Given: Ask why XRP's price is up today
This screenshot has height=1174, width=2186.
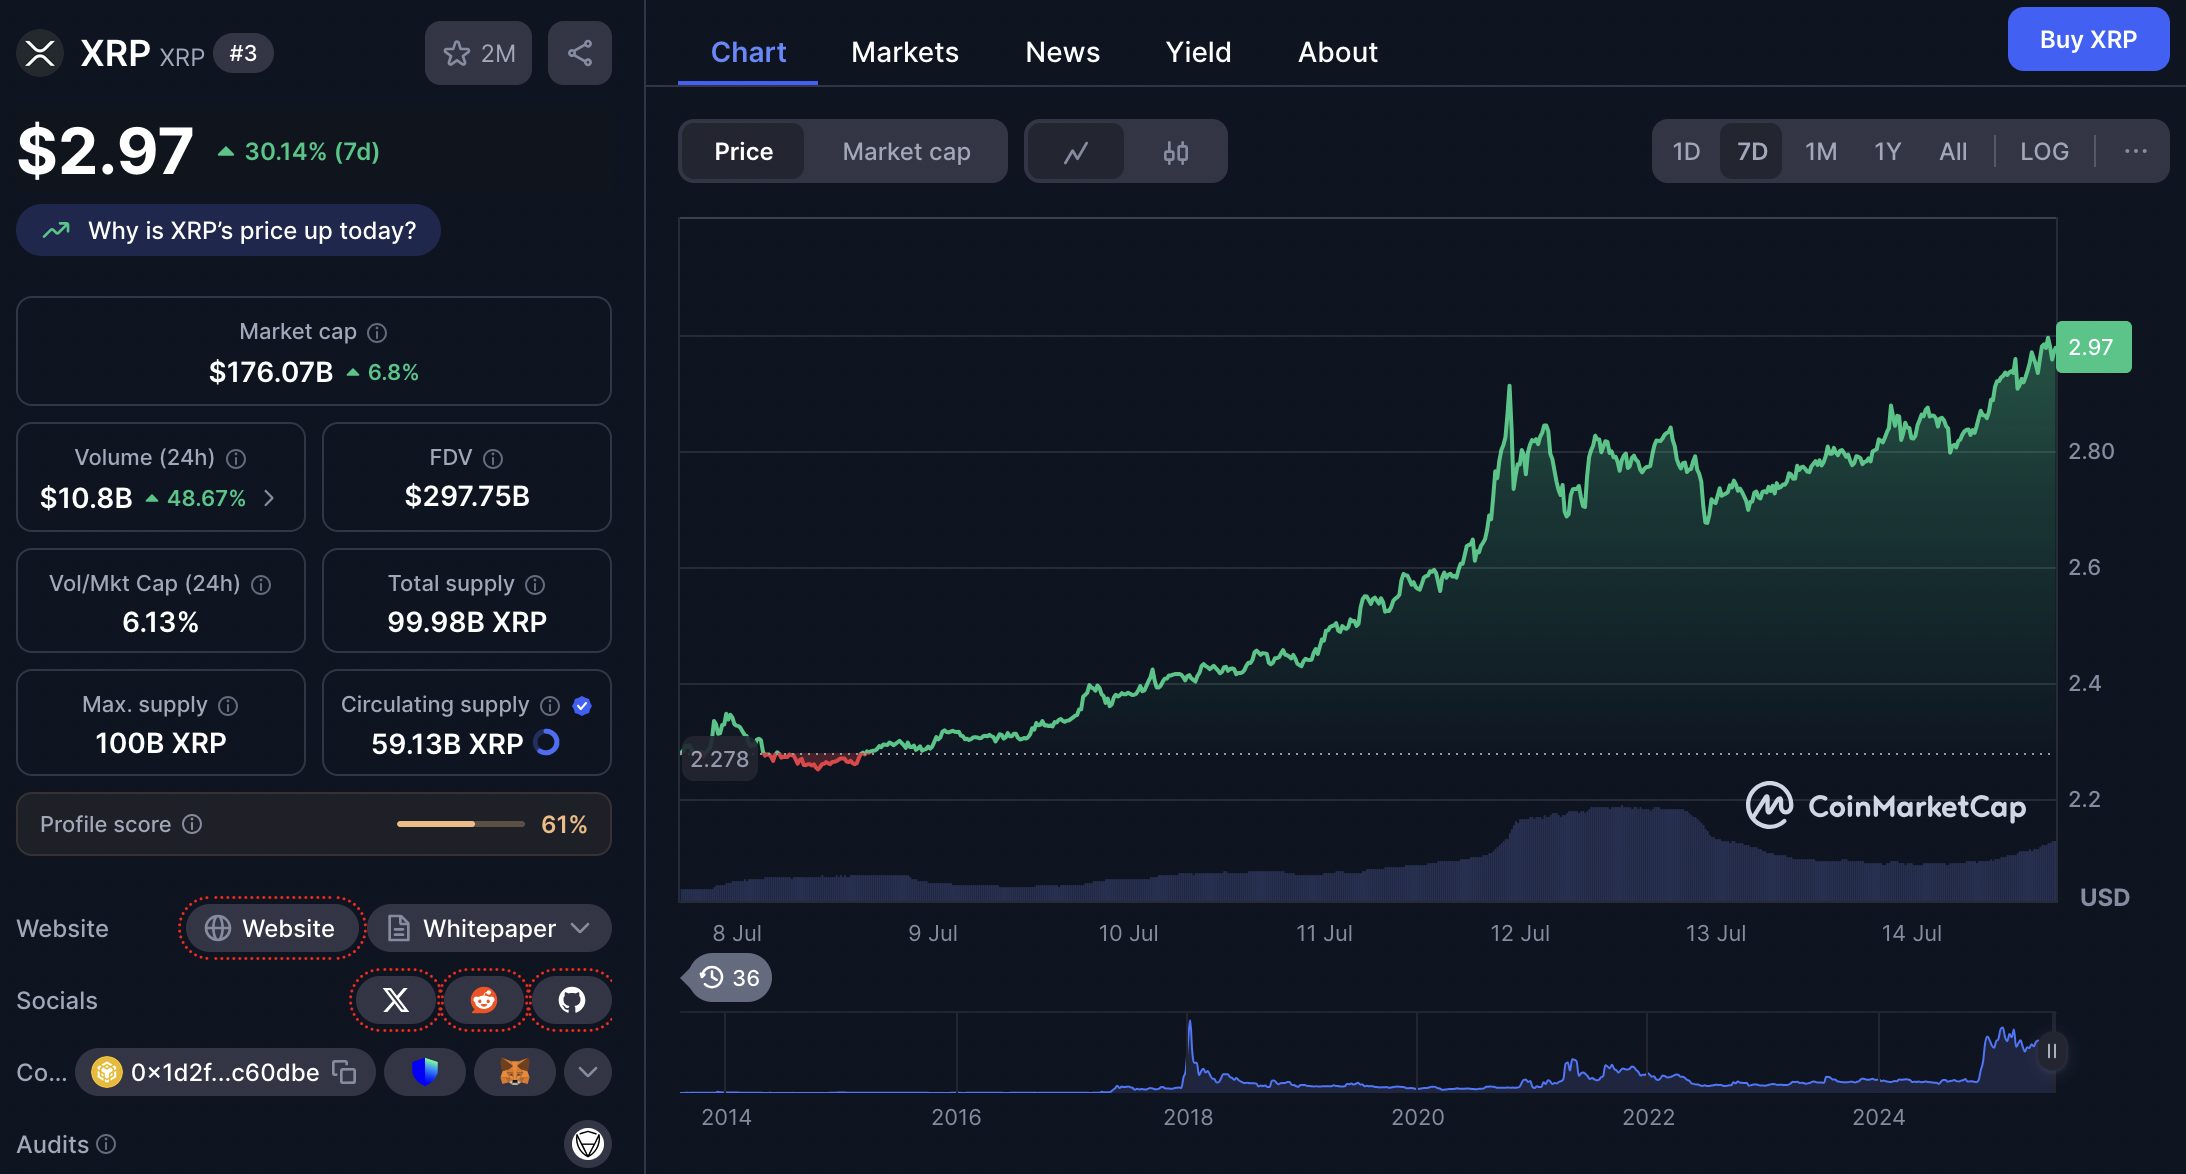Looking at the screenshot, I should pyautogui.click(x=228, y=230).
